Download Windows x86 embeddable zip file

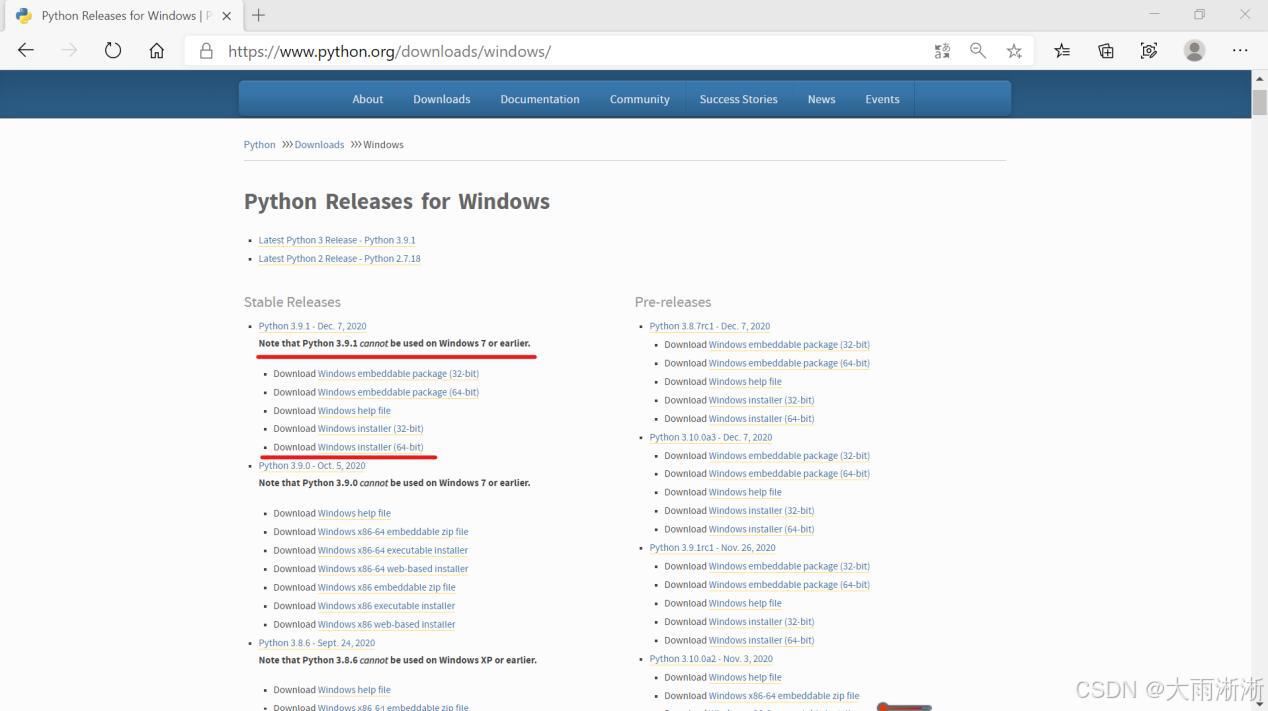coord(386,587)
